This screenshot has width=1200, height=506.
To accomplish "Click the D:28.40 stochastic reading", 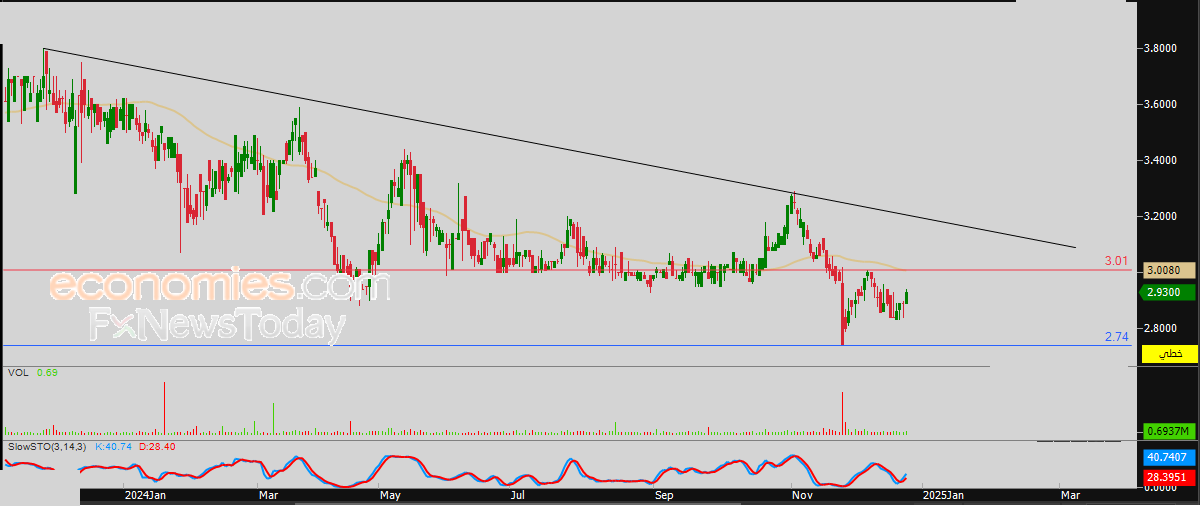I will tap(159, 446).
